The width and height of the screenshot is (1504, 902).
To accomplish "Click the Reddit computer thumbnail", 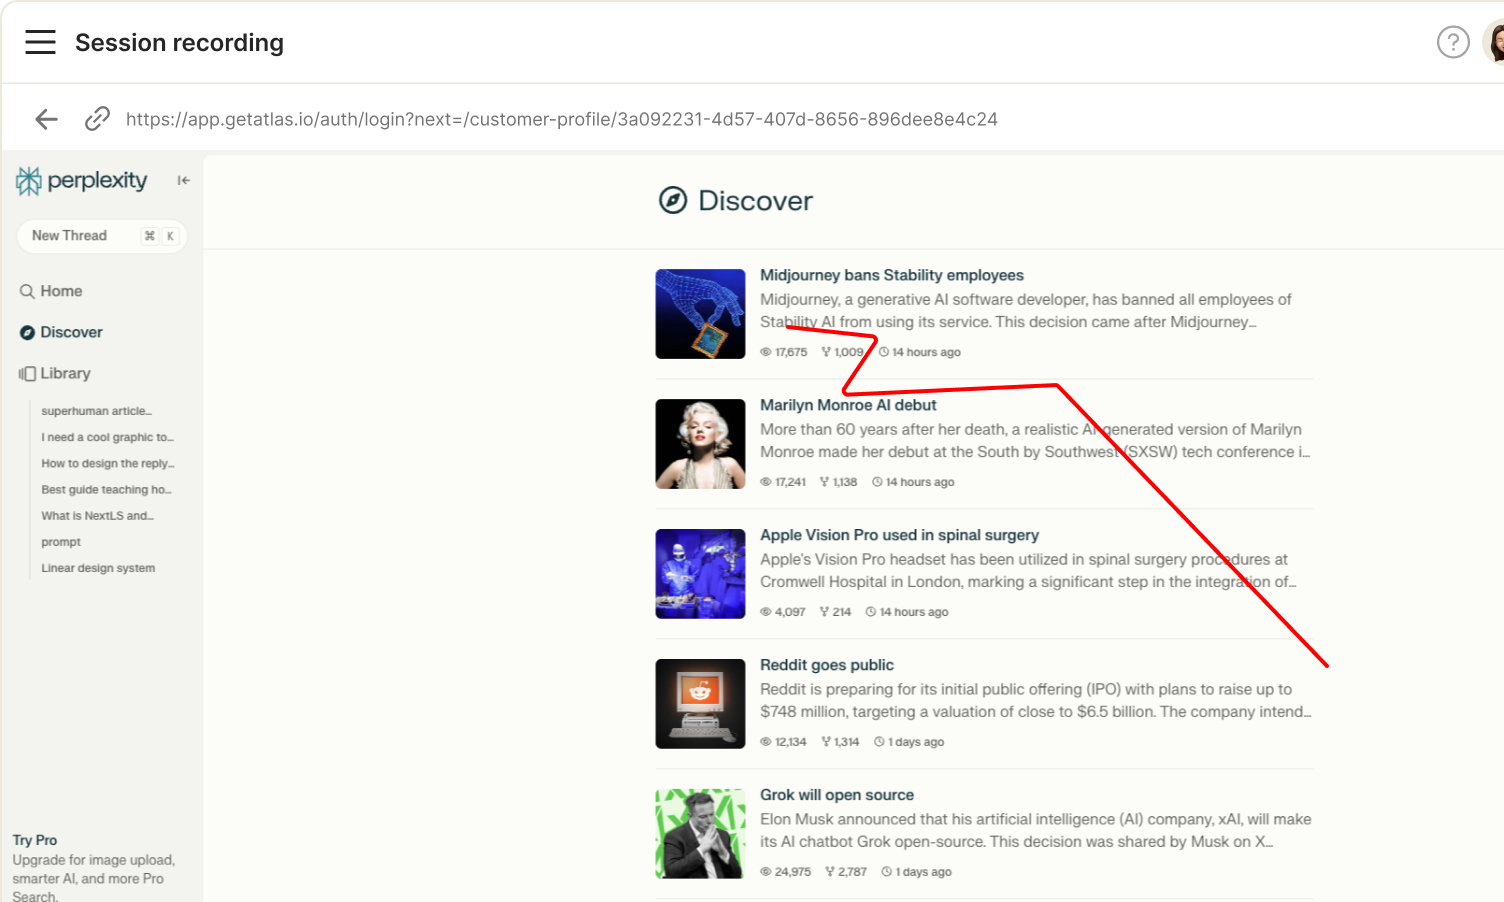I will [700, 704].
